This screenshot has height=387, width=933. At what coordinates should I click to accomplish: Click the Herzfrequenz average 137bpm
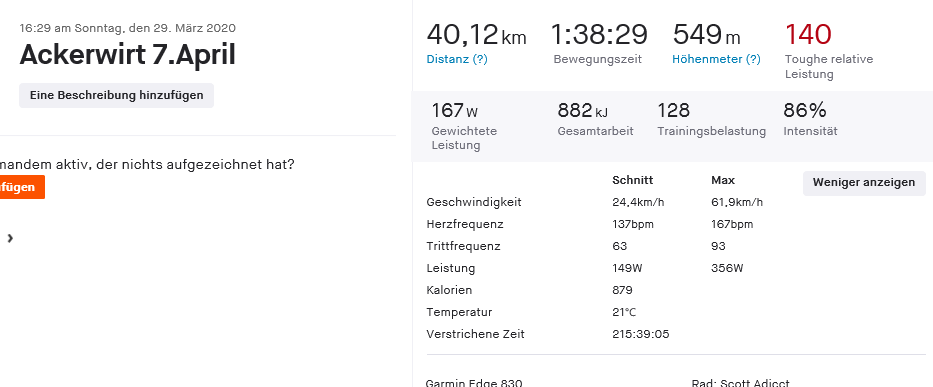(x=633, y=224)
